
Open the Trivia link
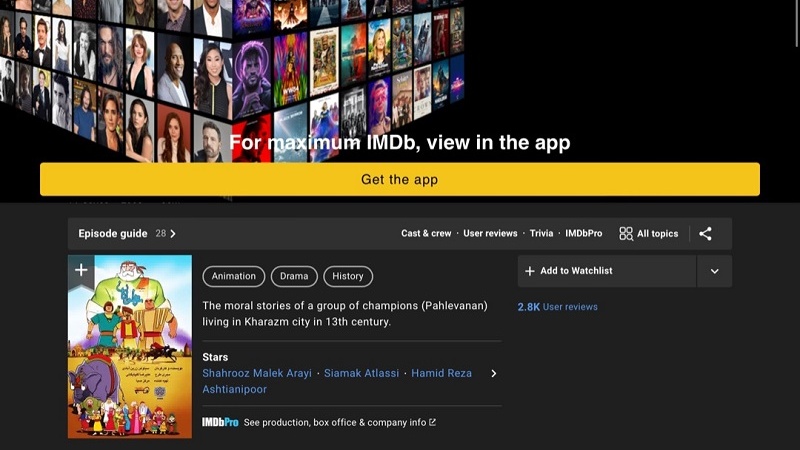tap(541, 234)
